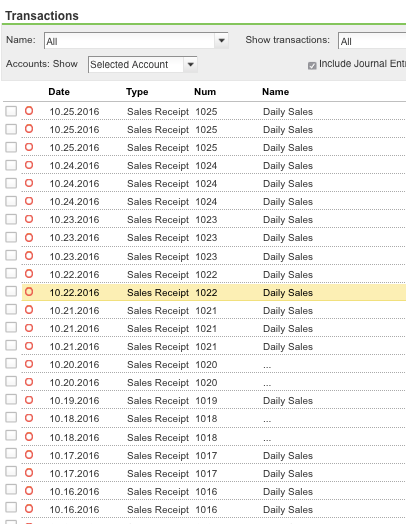Click the red circle on the topmost 10.25.2016 row
Image resolution: width=406 pixels, height=524 pixels.
[29, 111]
